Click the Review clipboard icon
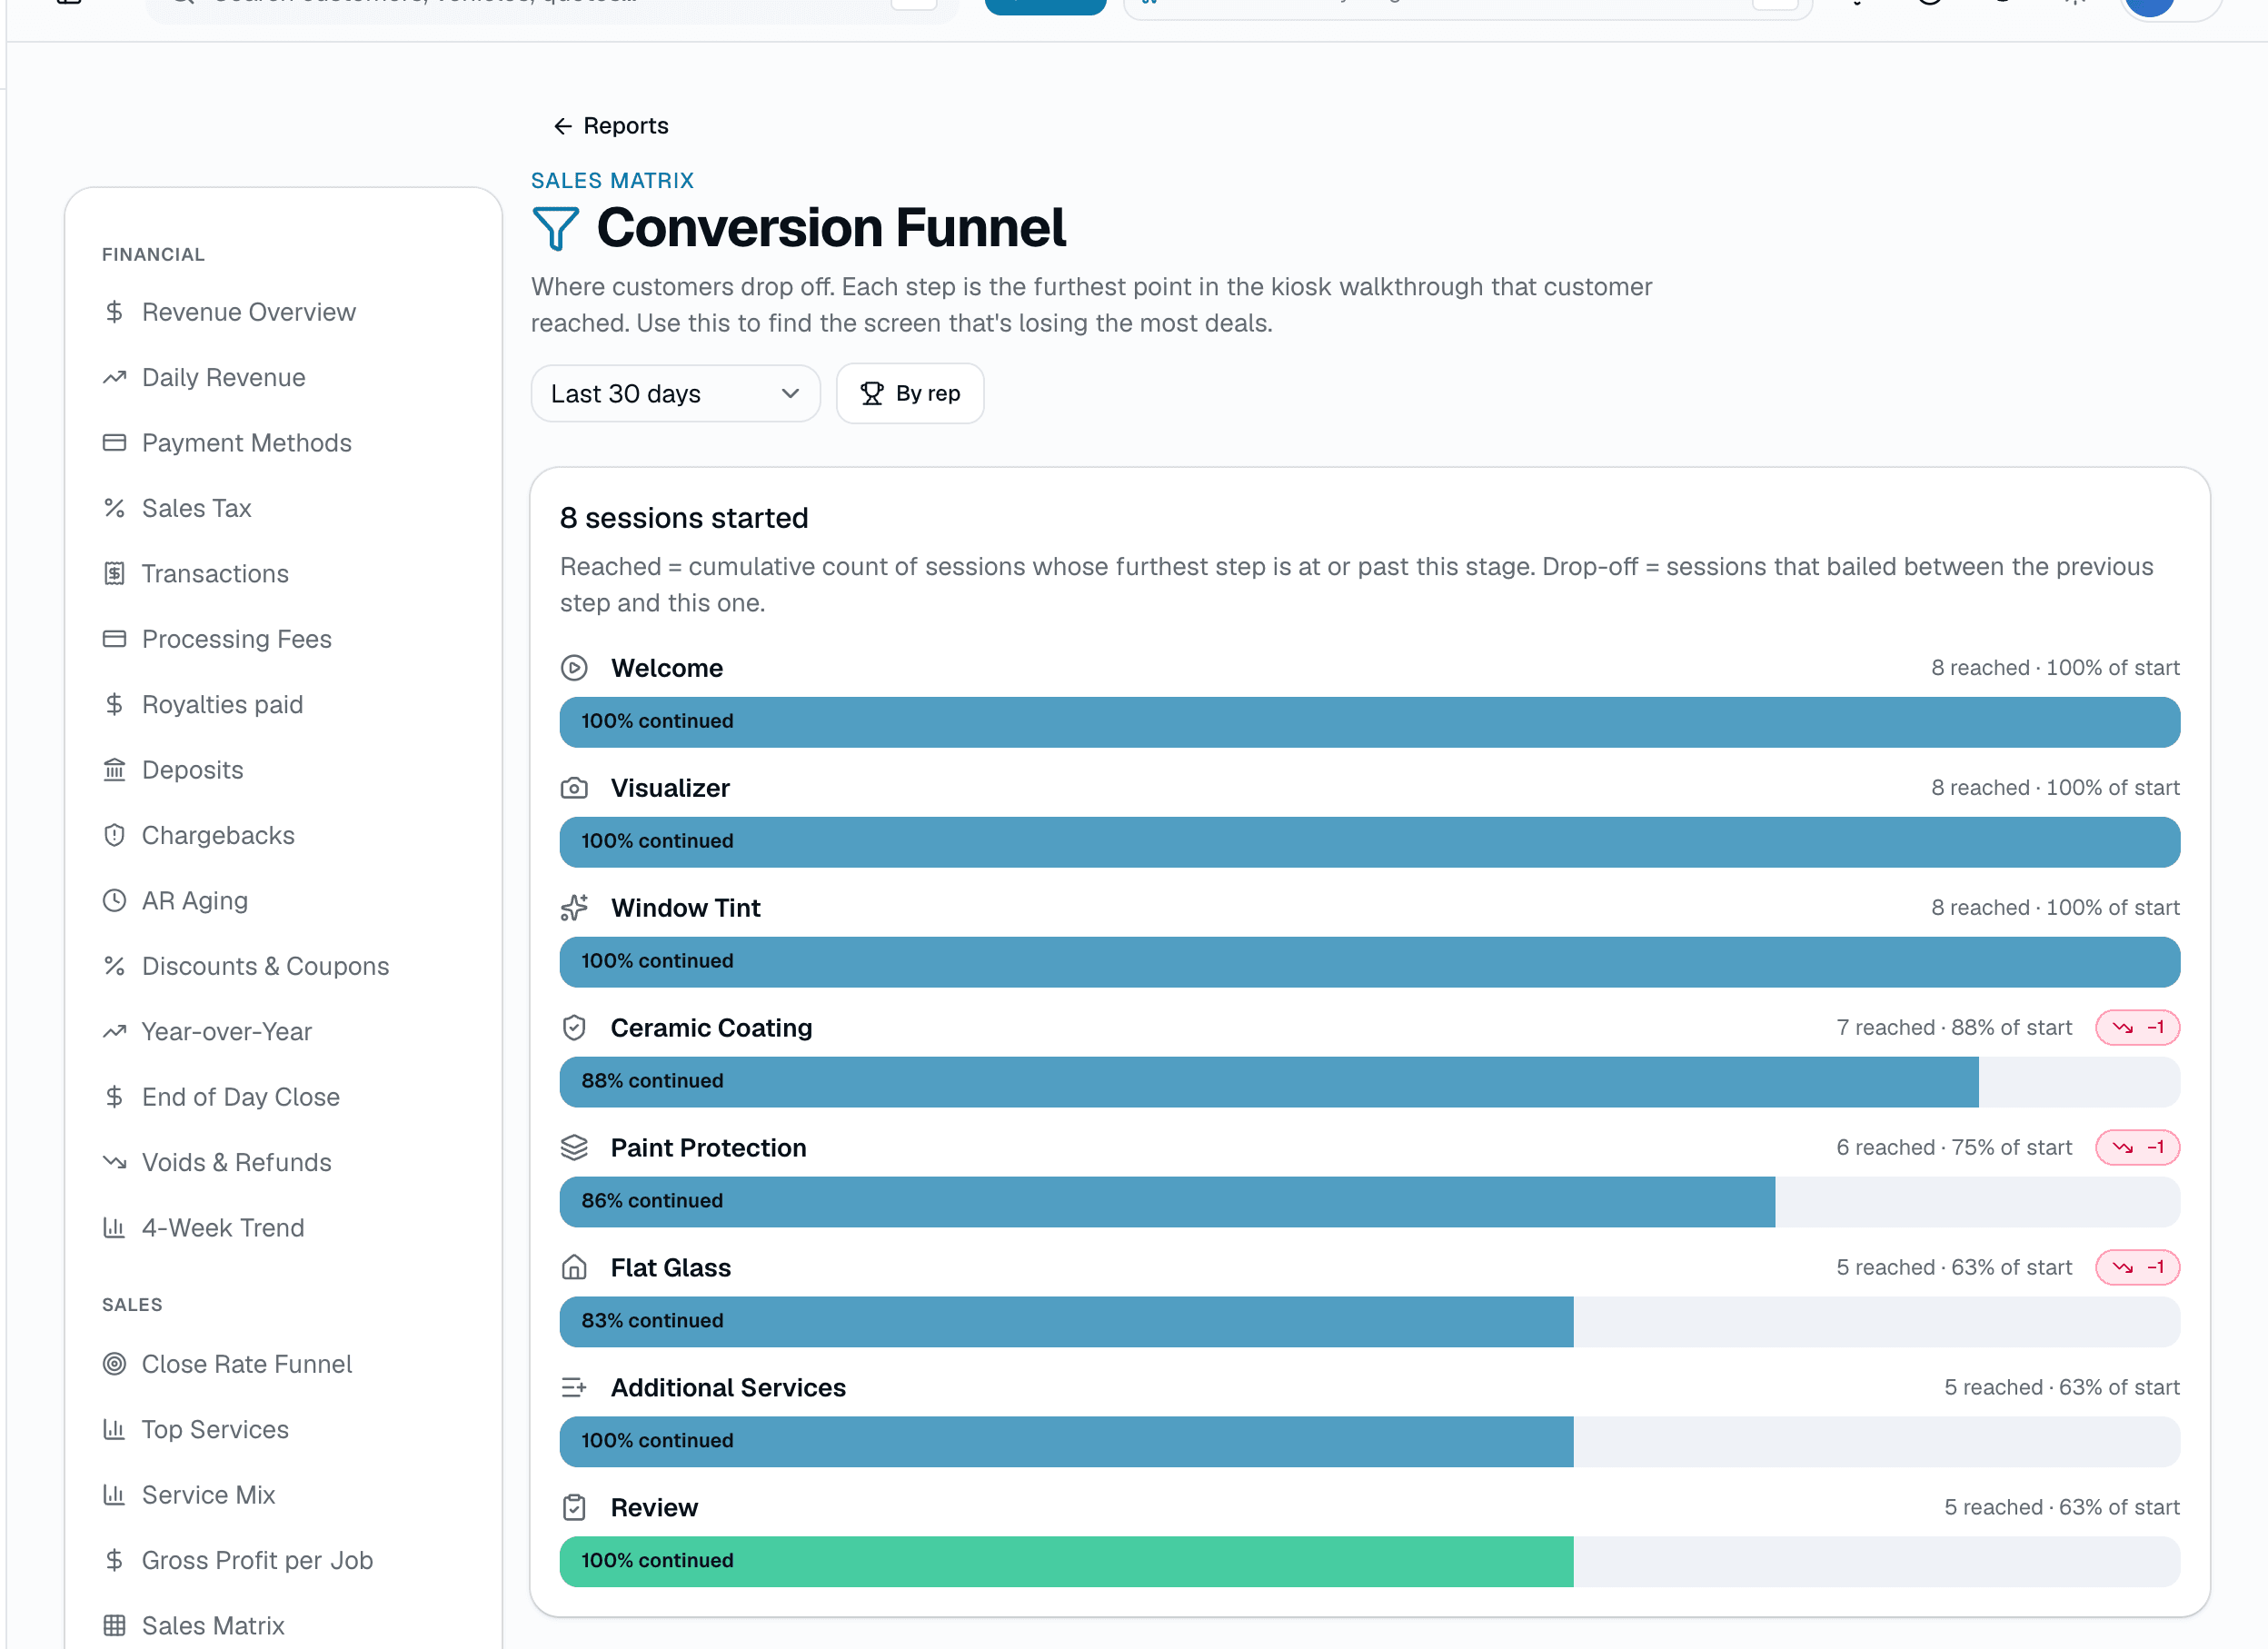Screen dimensions: 2268x1649 (x=574, y=1508)
